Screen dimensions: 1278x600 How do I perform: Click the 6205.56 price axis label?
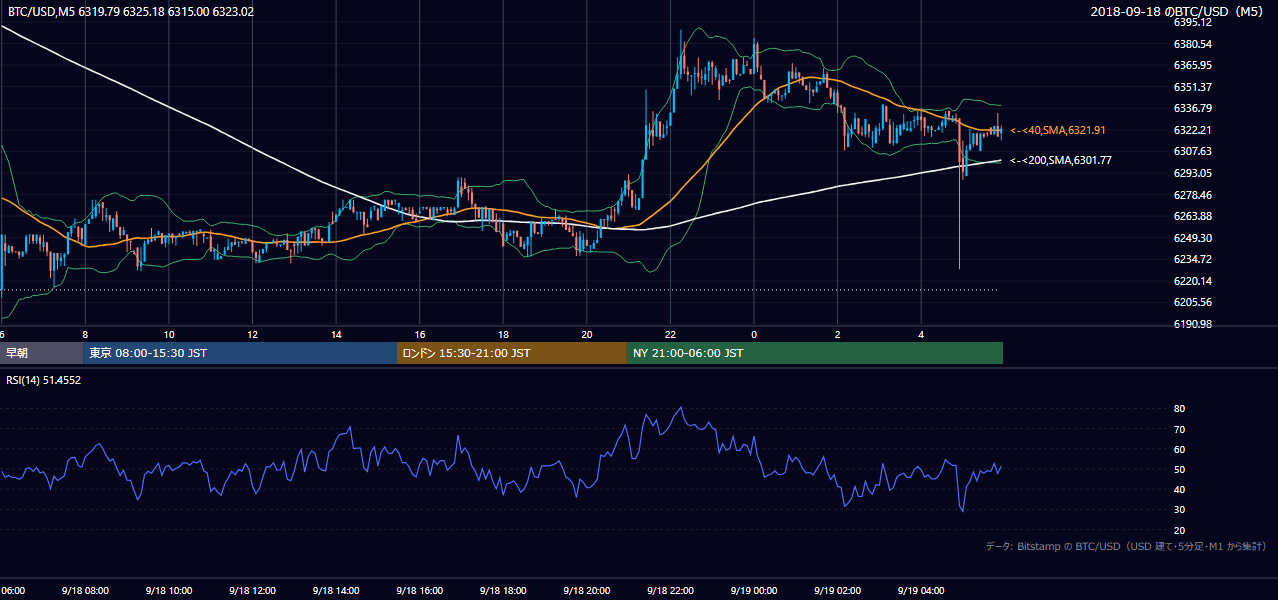click(1192, 302)
